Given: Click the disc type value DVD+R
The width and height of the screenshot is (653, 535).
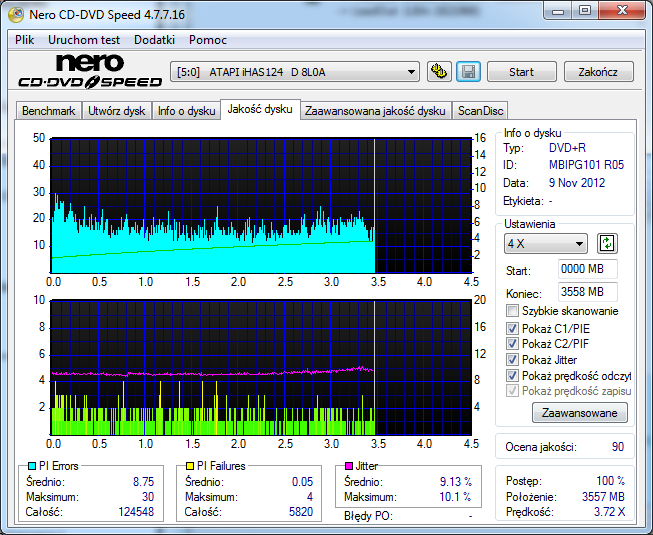Looking at the screenshot, I should (x=567, y=148).
